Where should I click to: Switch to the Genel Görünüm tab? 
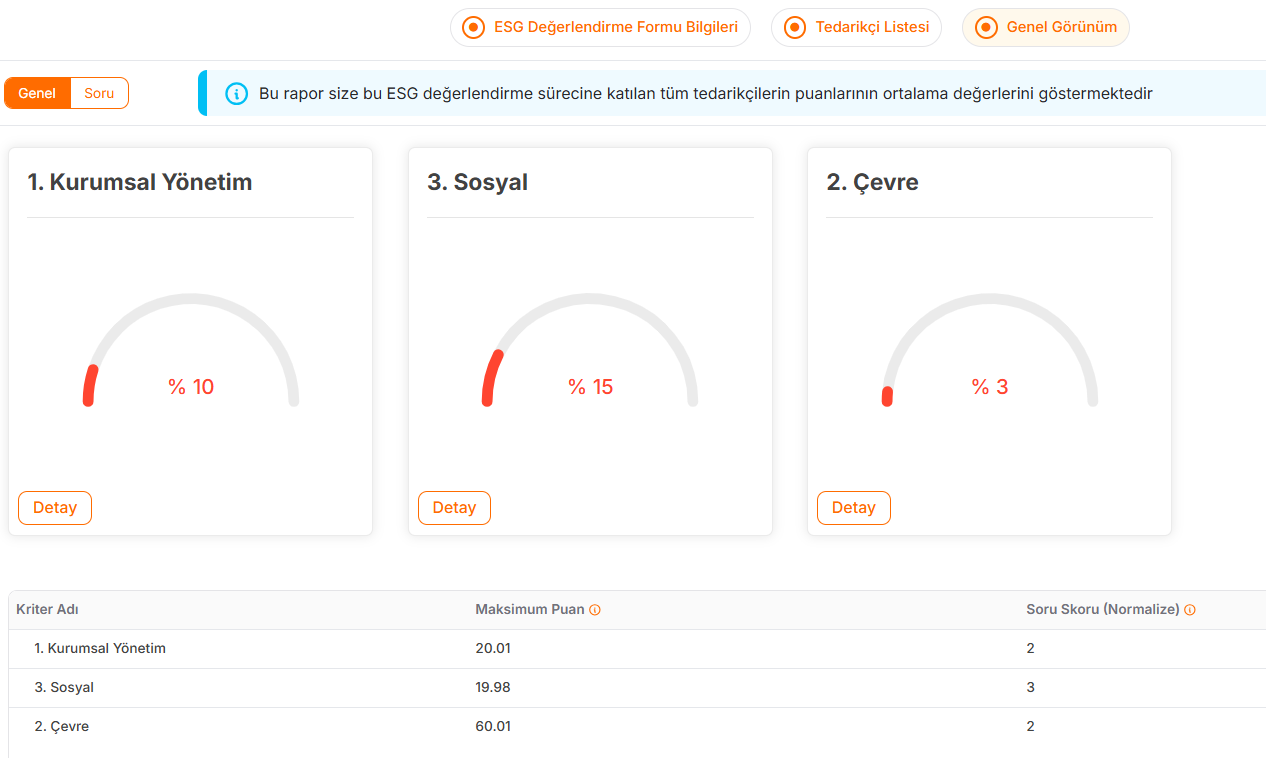(1045, 28)
